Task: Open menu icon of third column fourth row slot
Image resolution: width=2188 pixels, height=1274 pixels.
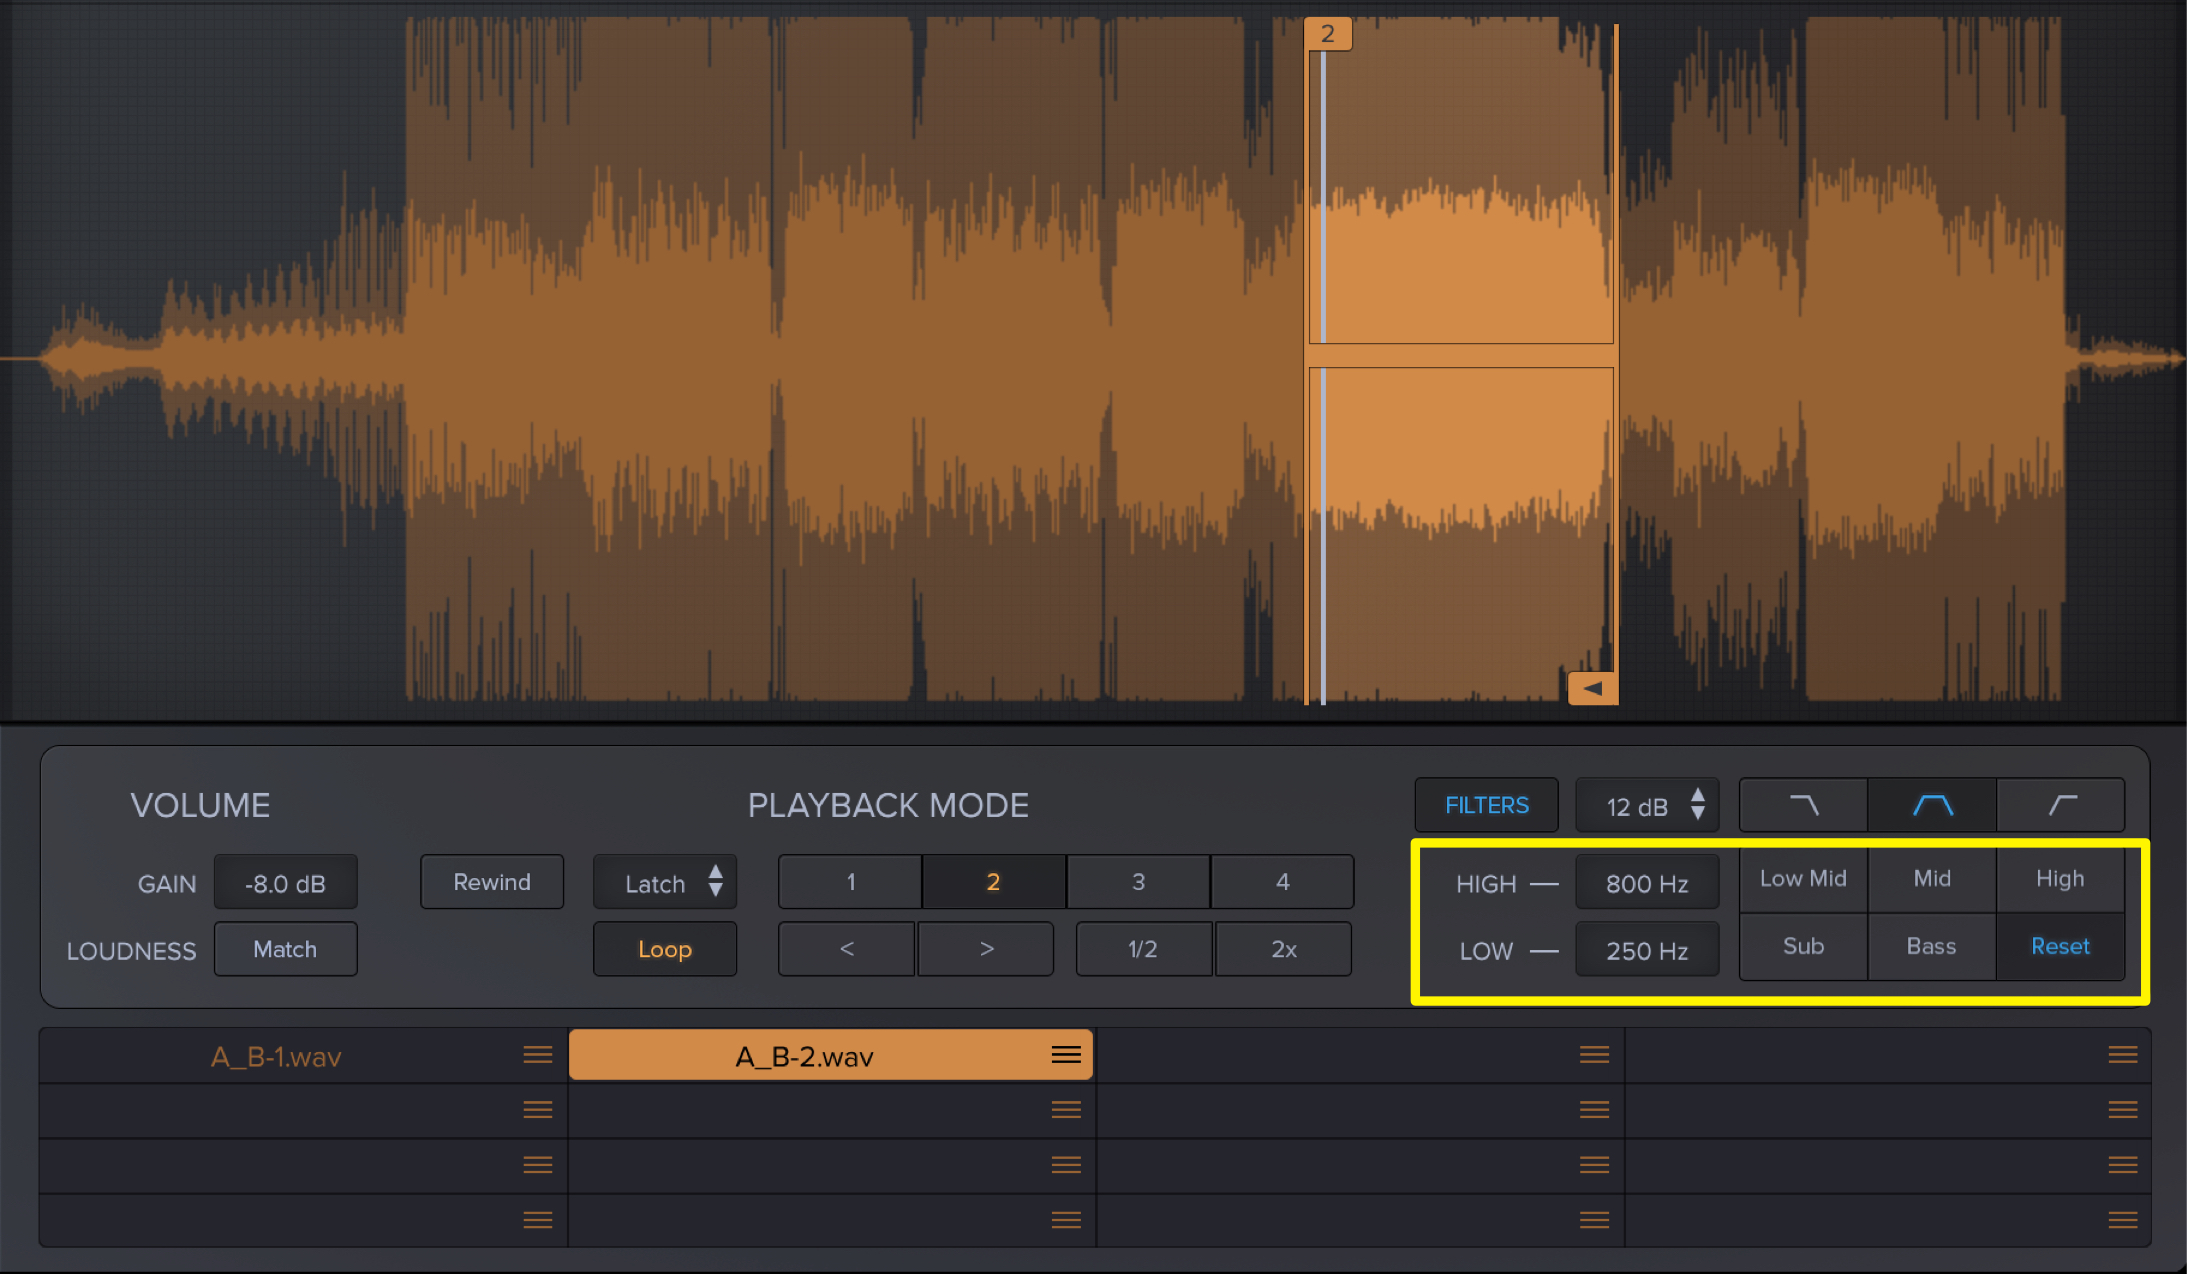Action: pyautogui.click(x=1594, y=1220)
